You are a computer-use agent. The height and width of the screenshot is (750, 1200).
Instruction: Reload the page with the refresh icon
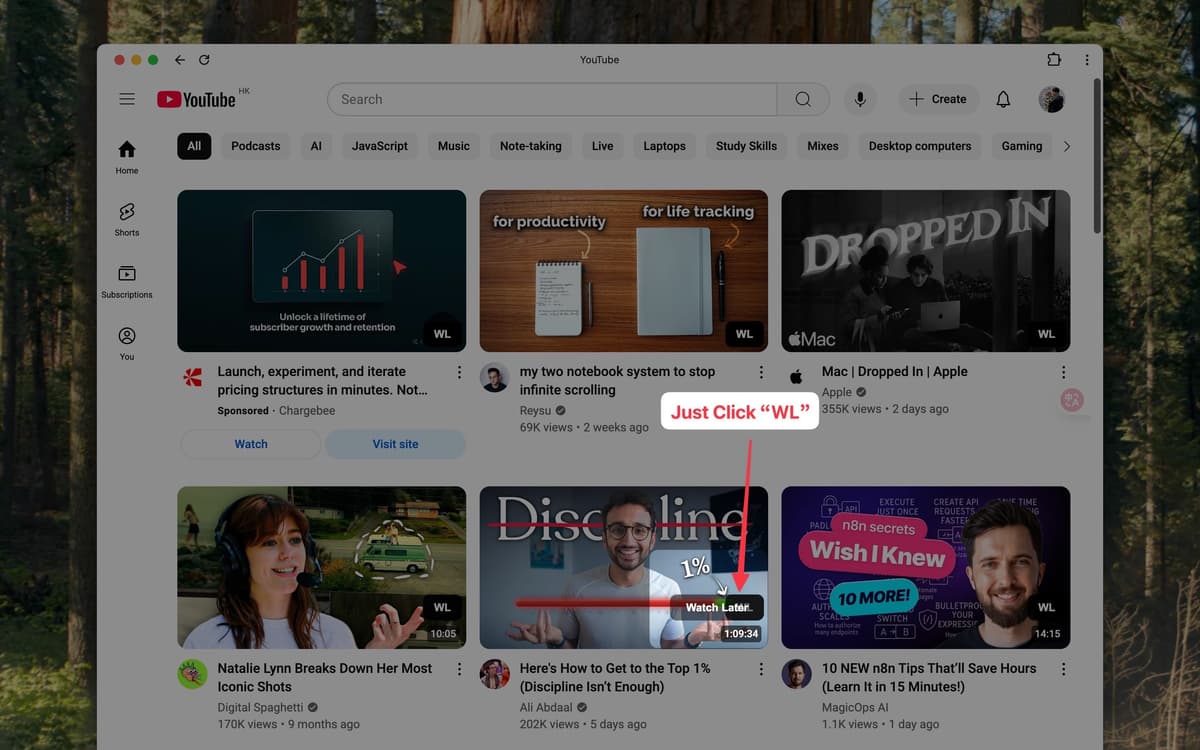[x=204, y=60]
